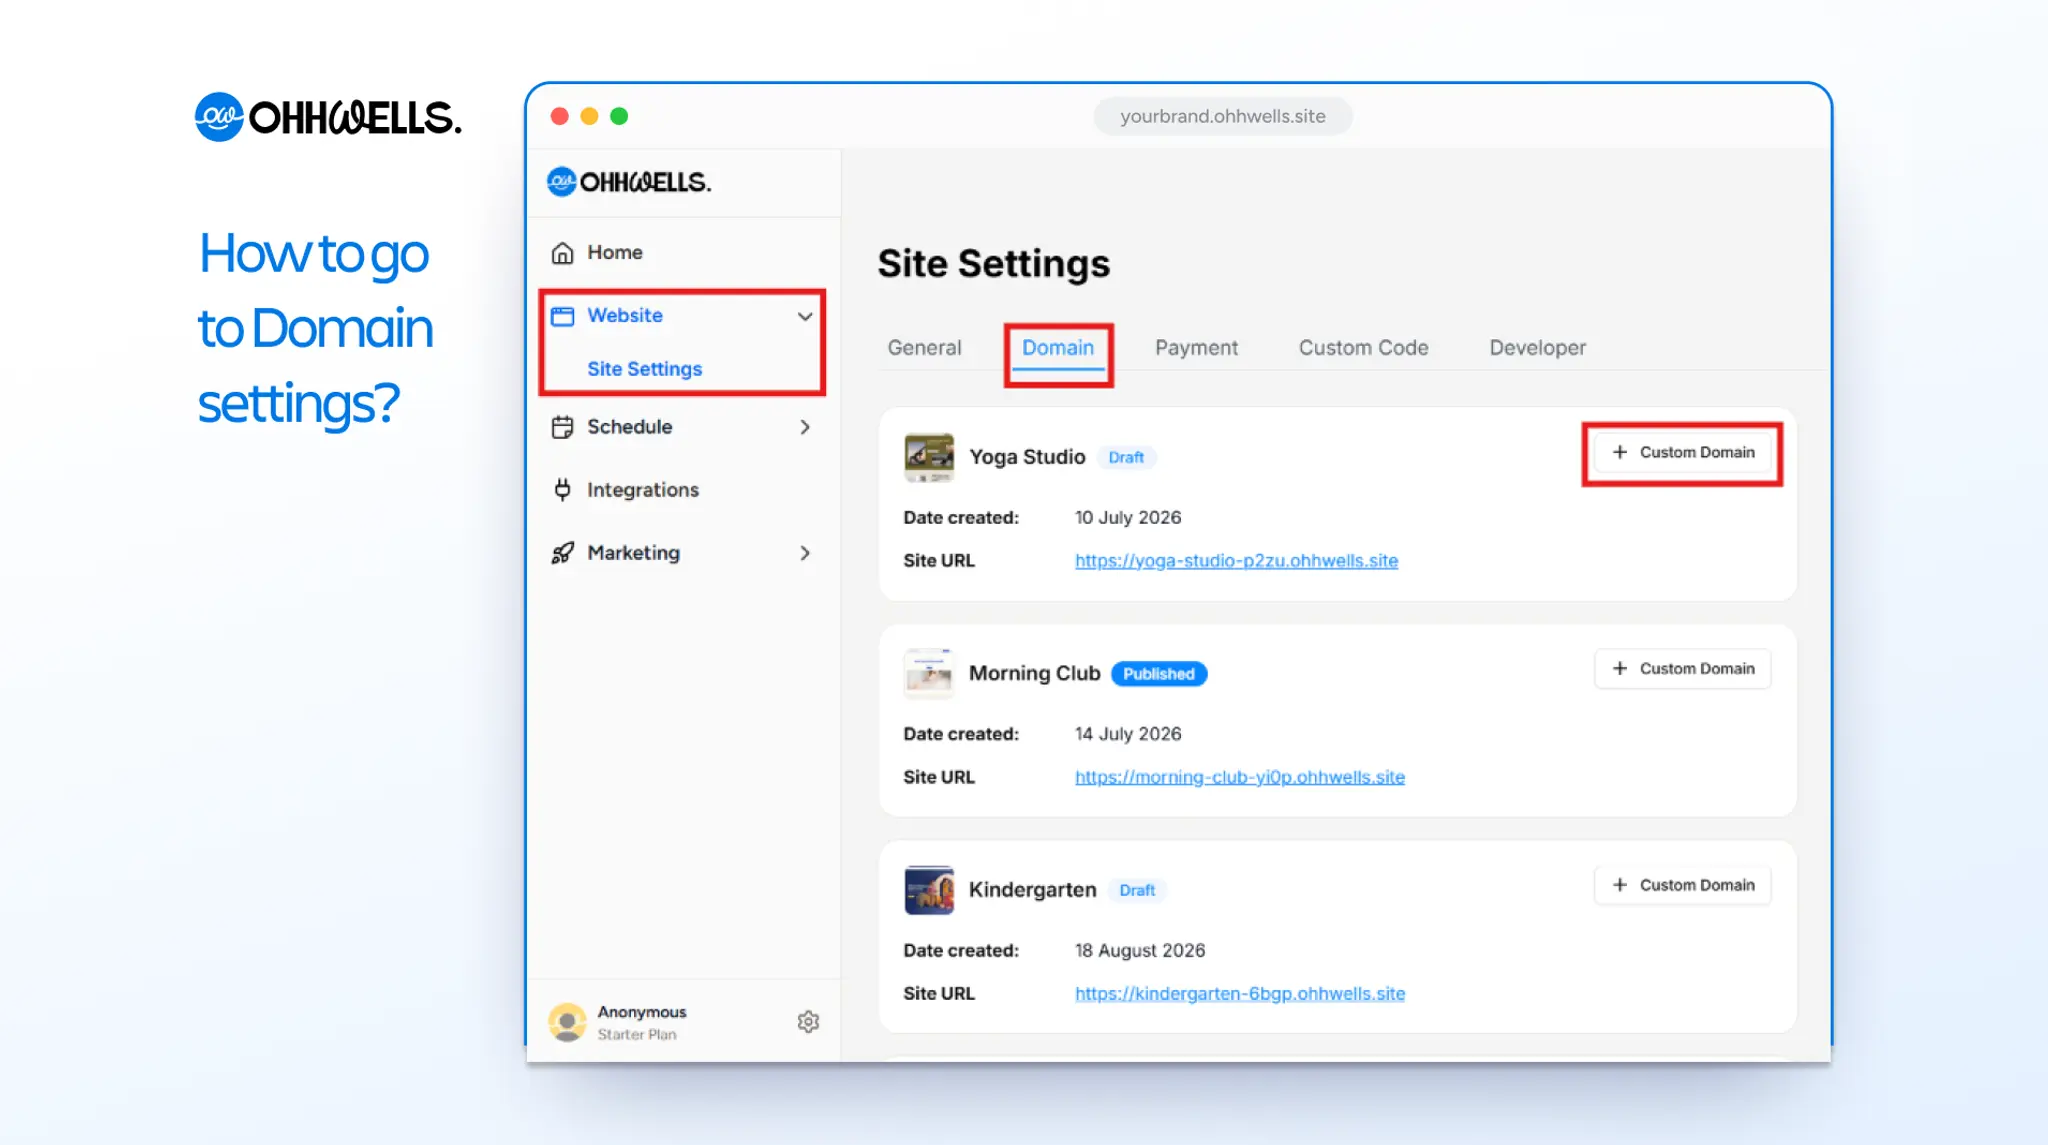
Task: Select the Integrations sidebar item
Action: pyautogui.click(x=683, y=490)
